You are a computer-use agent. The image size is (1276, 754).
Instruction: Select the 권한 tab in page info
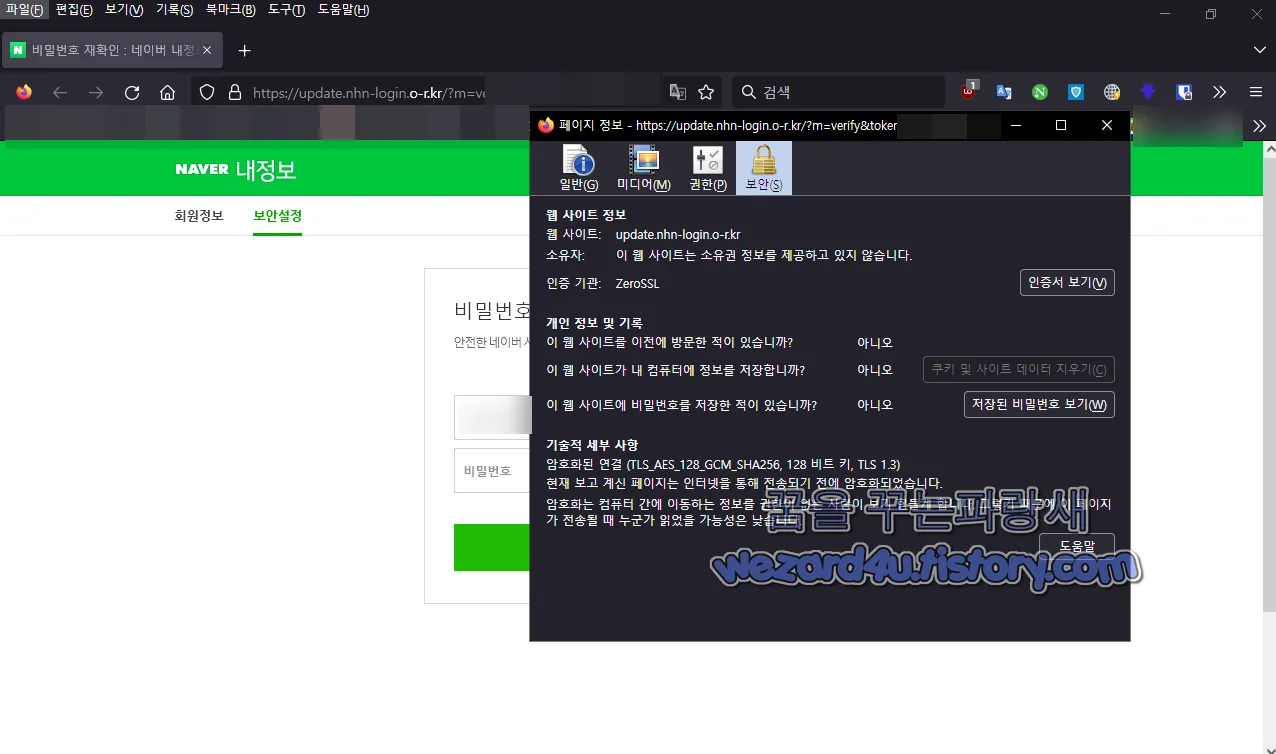click(x=707, y=168)
